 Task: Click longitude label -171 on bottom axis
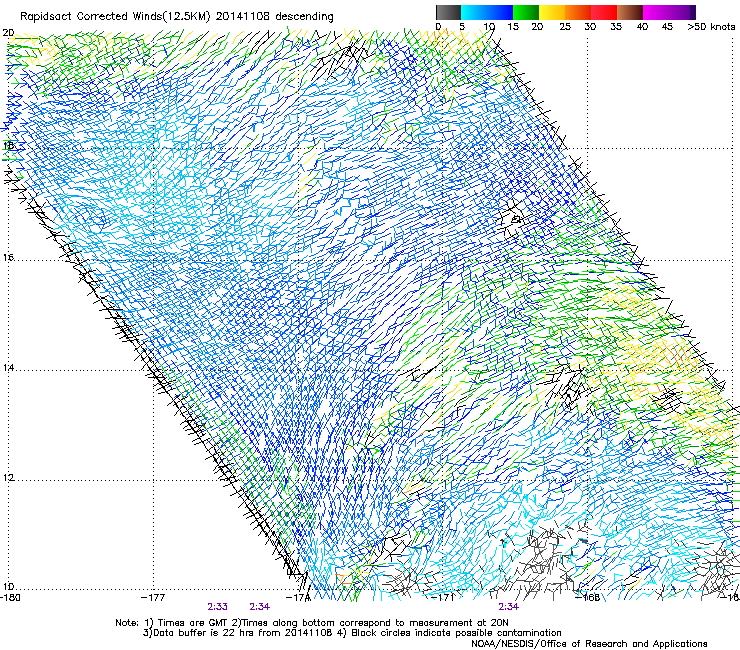pos(443,597)
